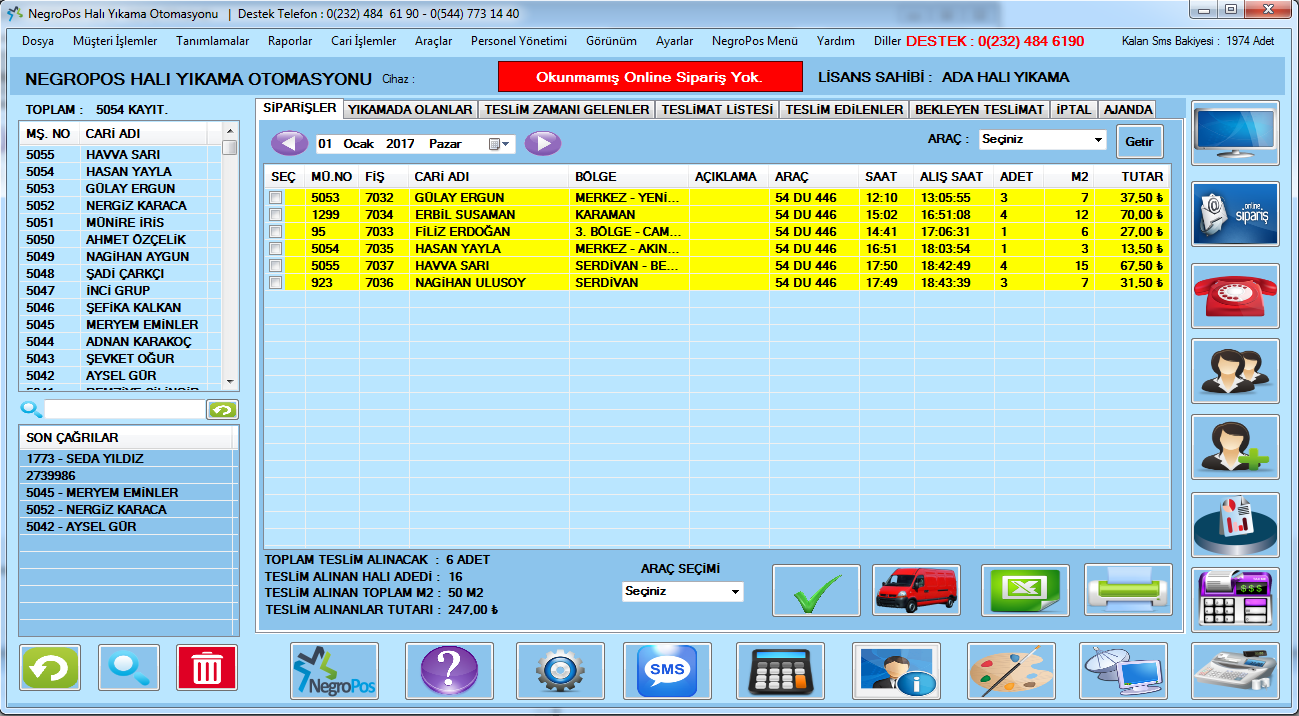Click the person info icon
1299x716 pixels.
896,671
